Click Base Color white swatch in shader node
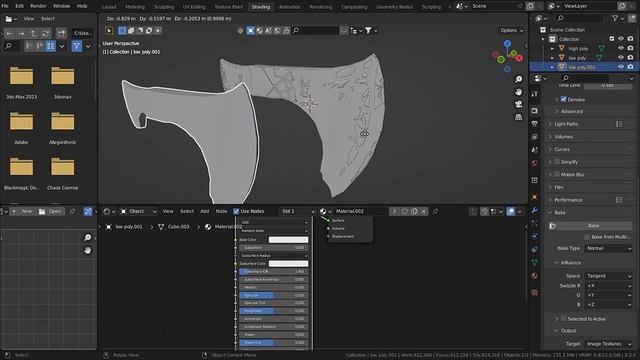Viewport: 640px width, 360px height. (x=288, y=240)
